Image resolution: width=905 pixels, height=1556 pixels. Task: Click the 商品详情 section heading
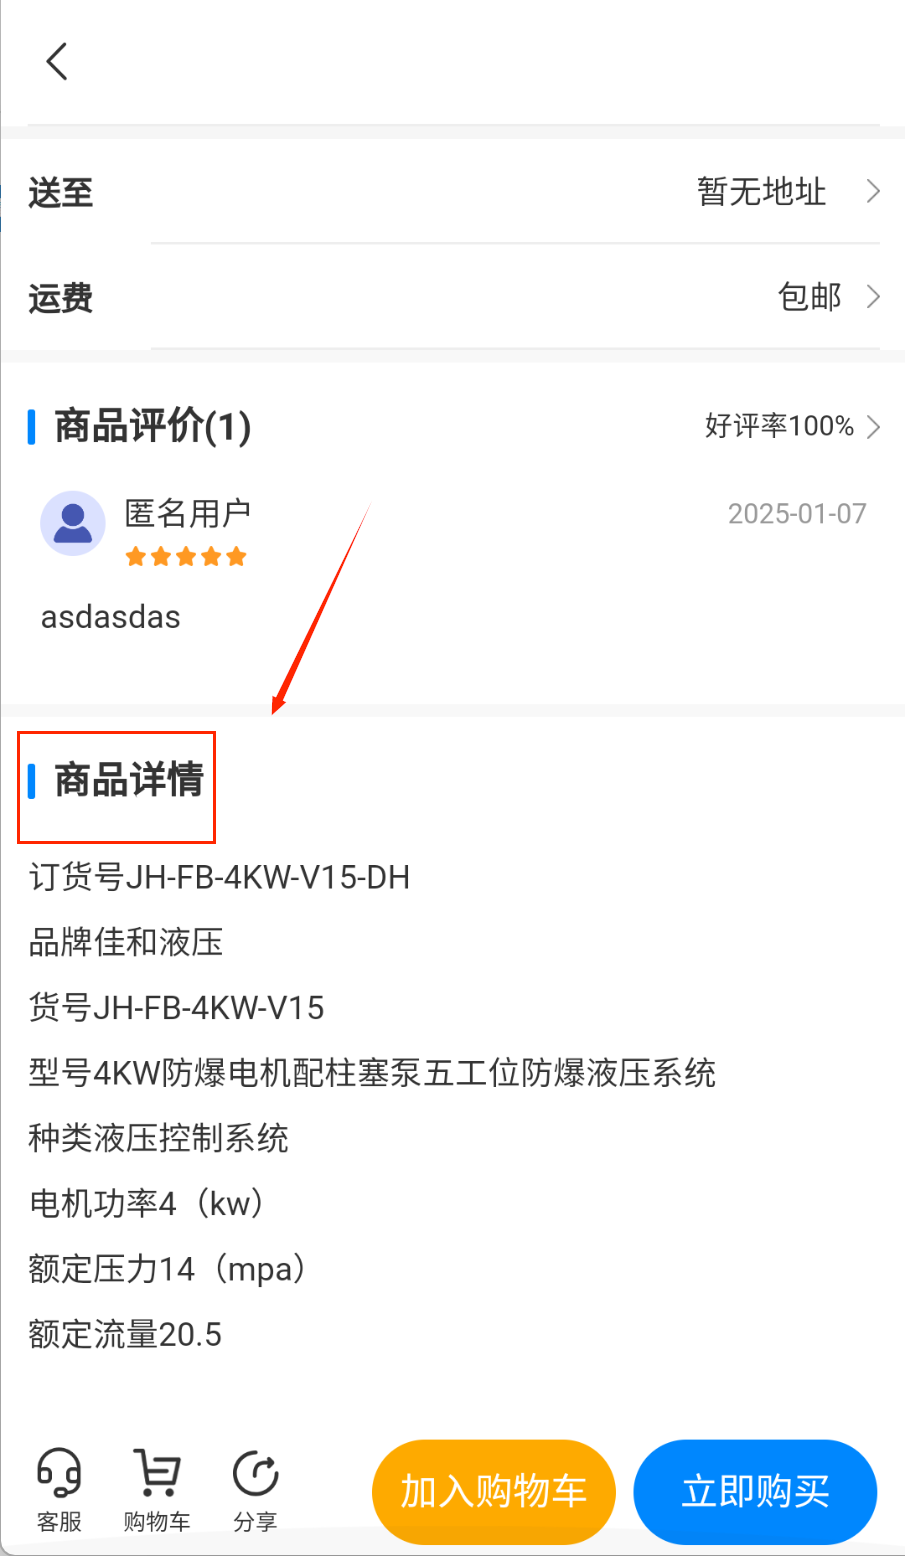click(129, 780)
